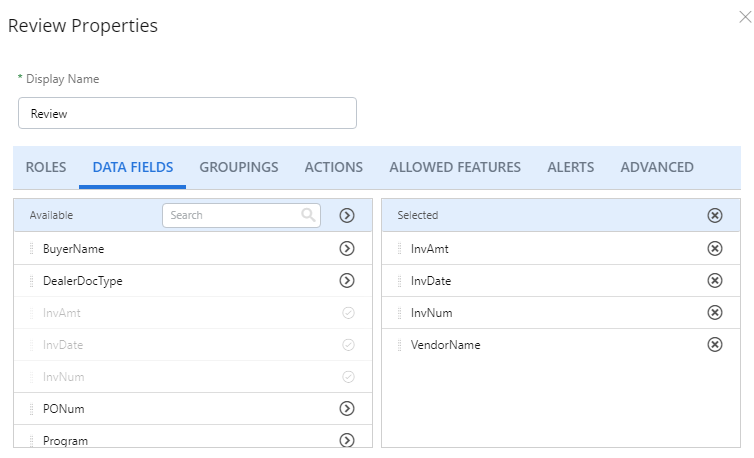
Task: Select InvAmt text in Selected list
Action: coord(429,249)
